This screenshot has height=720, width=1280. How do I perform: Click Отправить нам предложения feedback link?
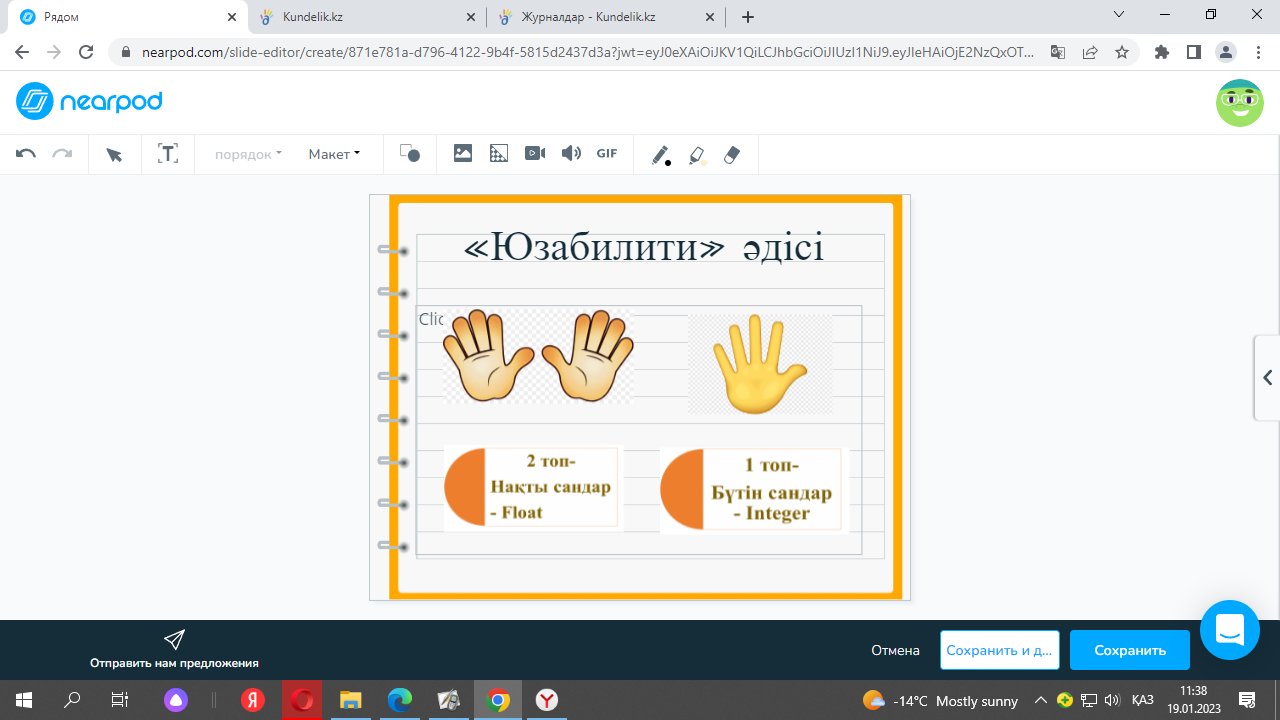click(x=174, y=650)
